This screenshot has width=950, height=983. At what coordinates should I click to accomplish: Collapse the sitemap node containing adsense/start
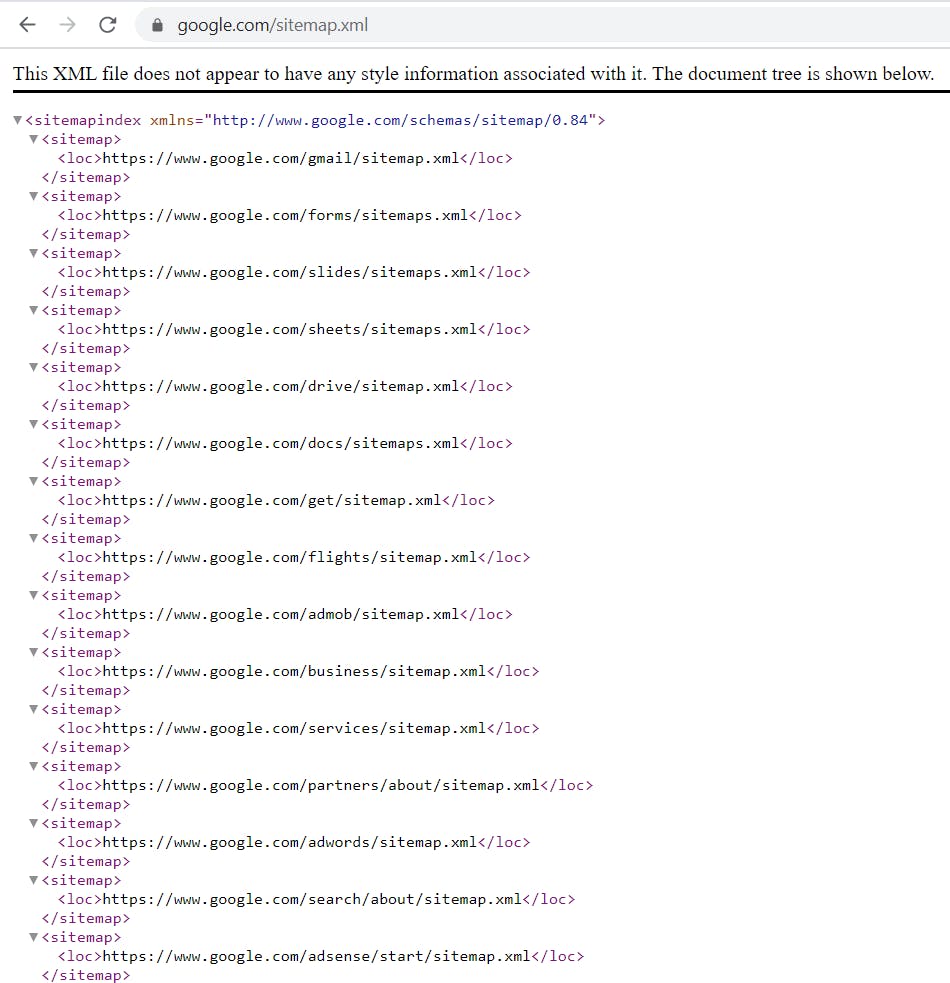[34, 937]
